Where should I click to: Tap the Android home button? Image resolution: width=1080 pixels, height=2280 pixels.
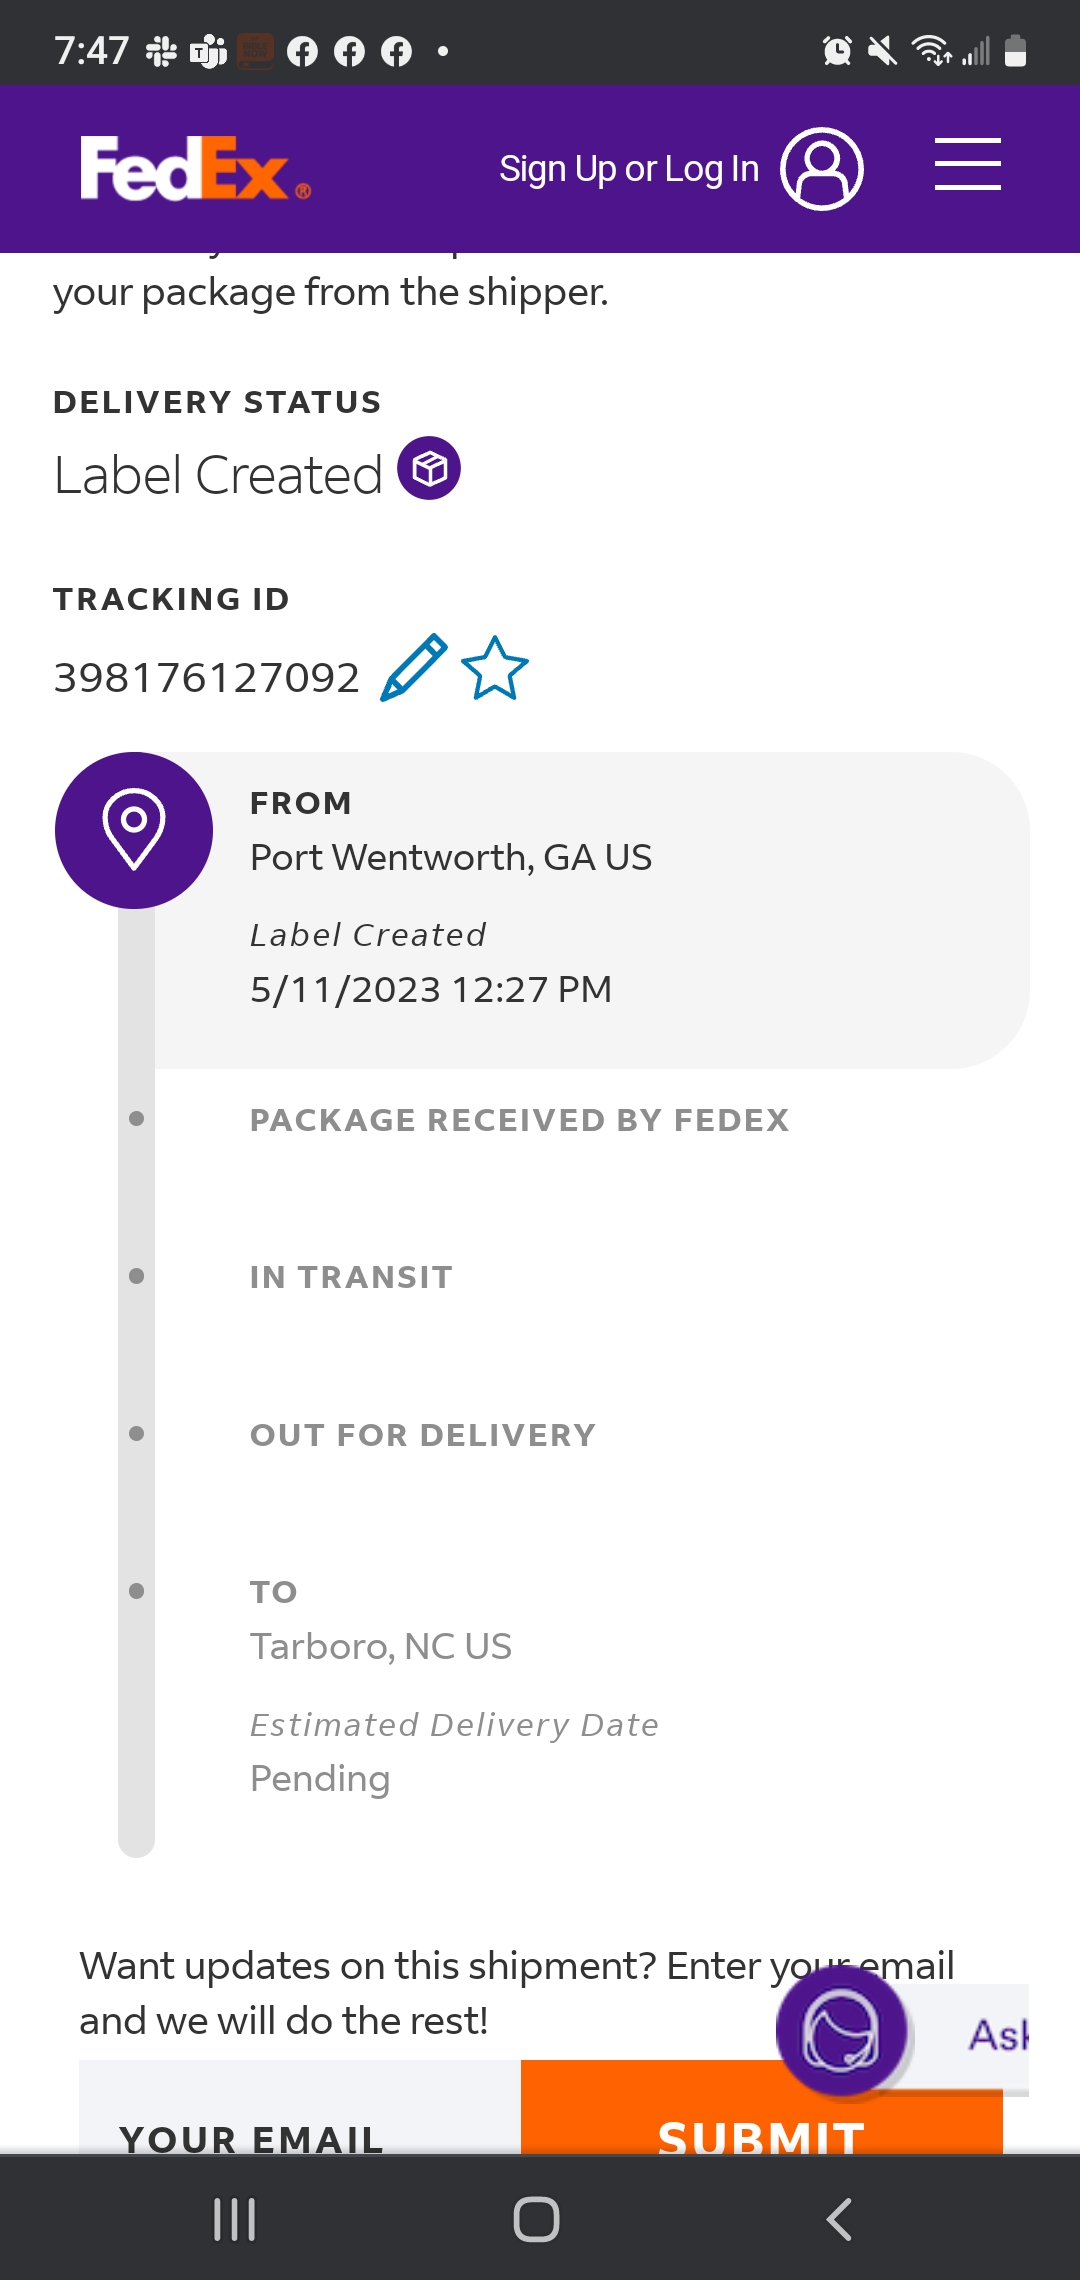pyautogui.click(x=537, y=2219)
